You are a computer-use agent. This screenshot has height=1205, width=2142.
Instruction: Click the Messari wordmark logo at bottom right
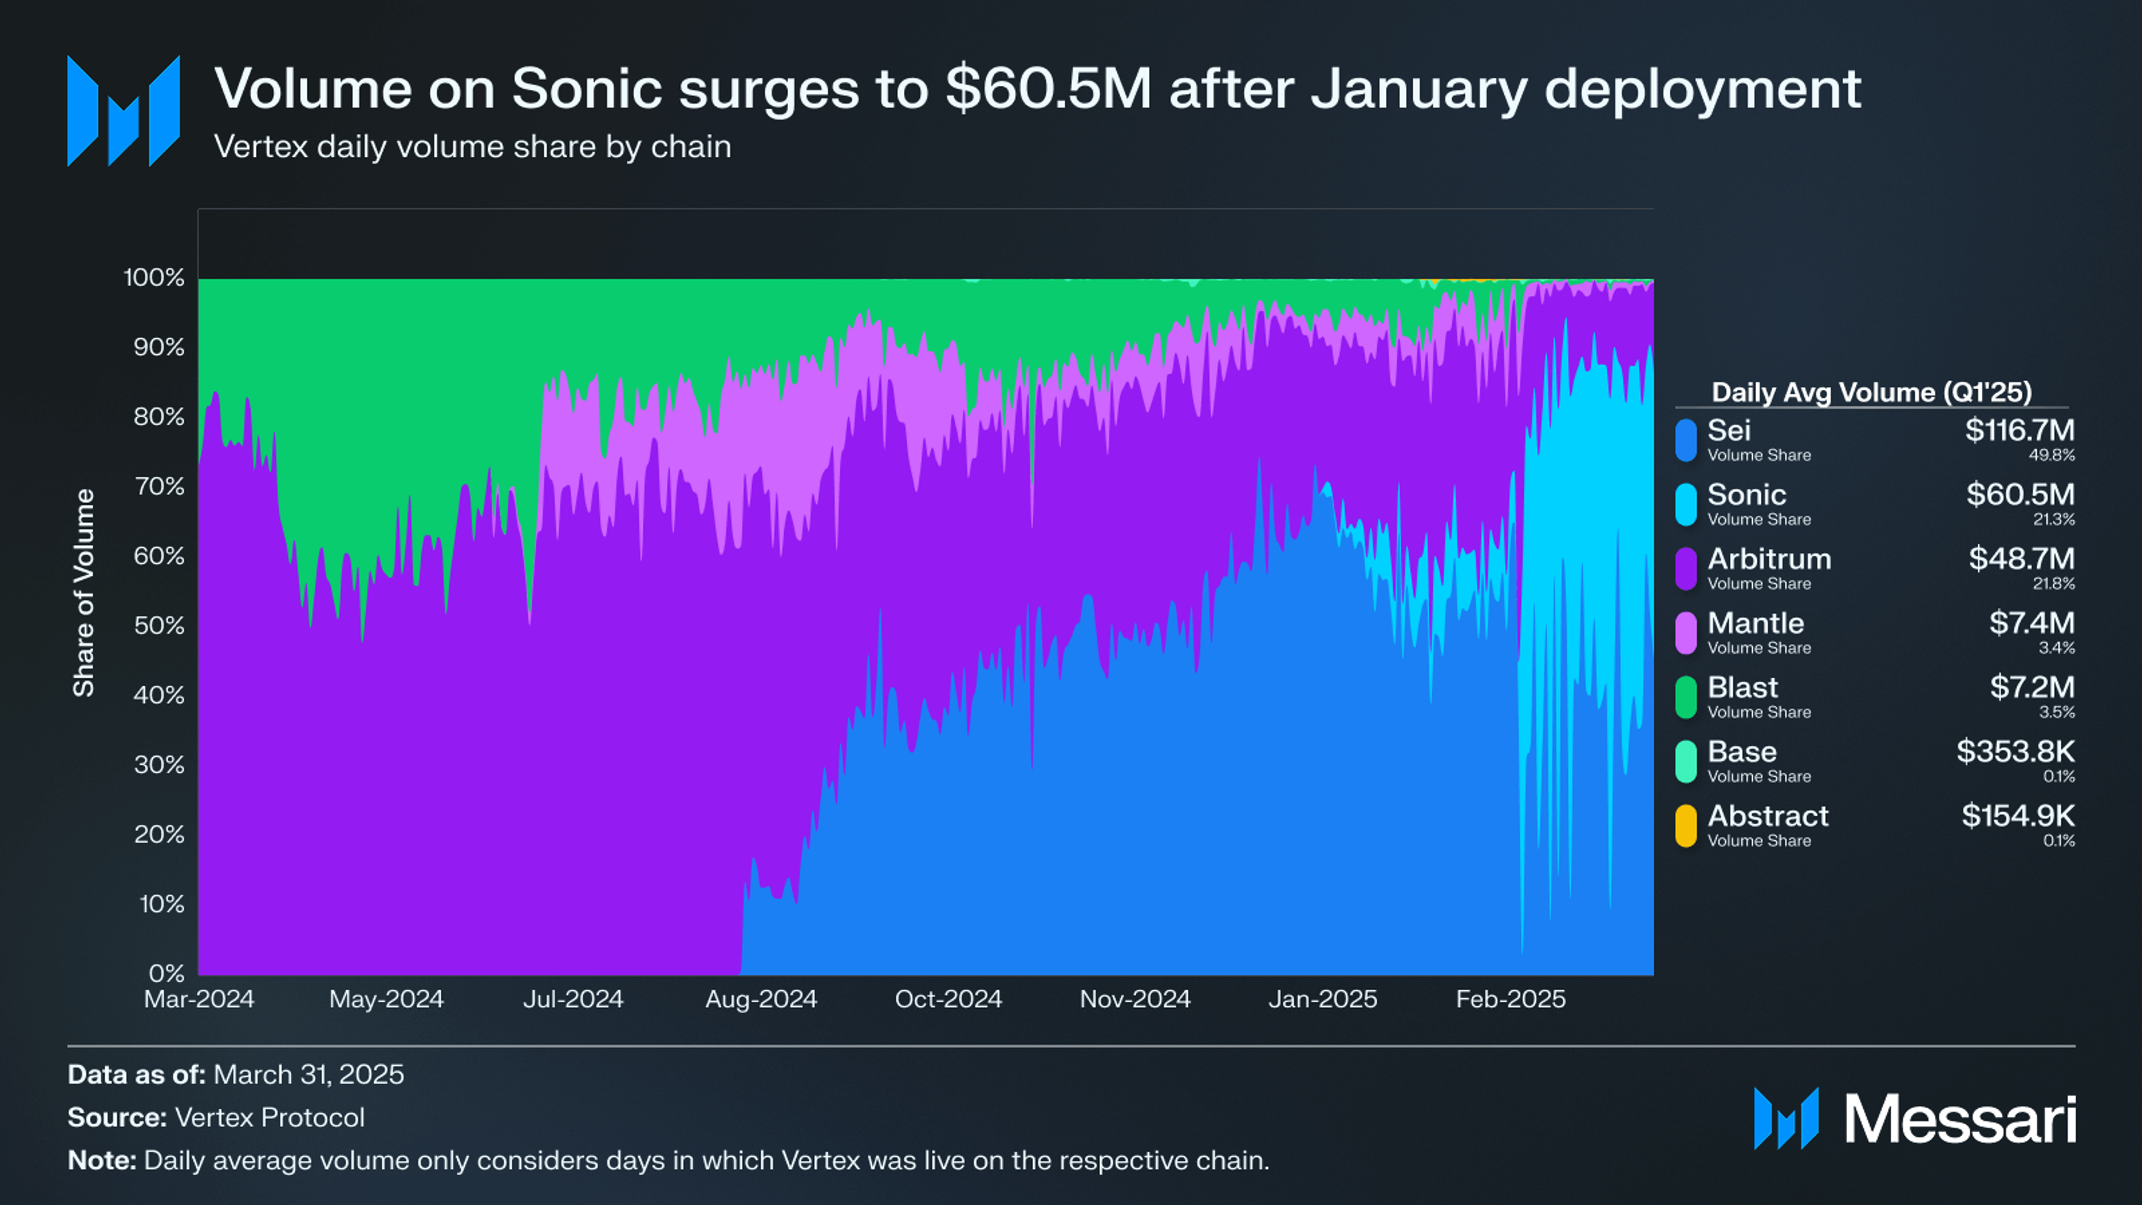1914,1118
